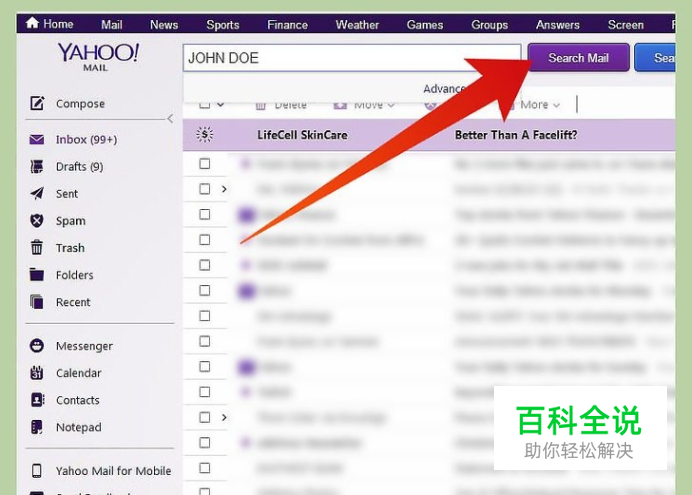The height and width of the screenshot is (495, 692).
Task: Open the select-all dropdown arrow
Action: tap(221, 105)
